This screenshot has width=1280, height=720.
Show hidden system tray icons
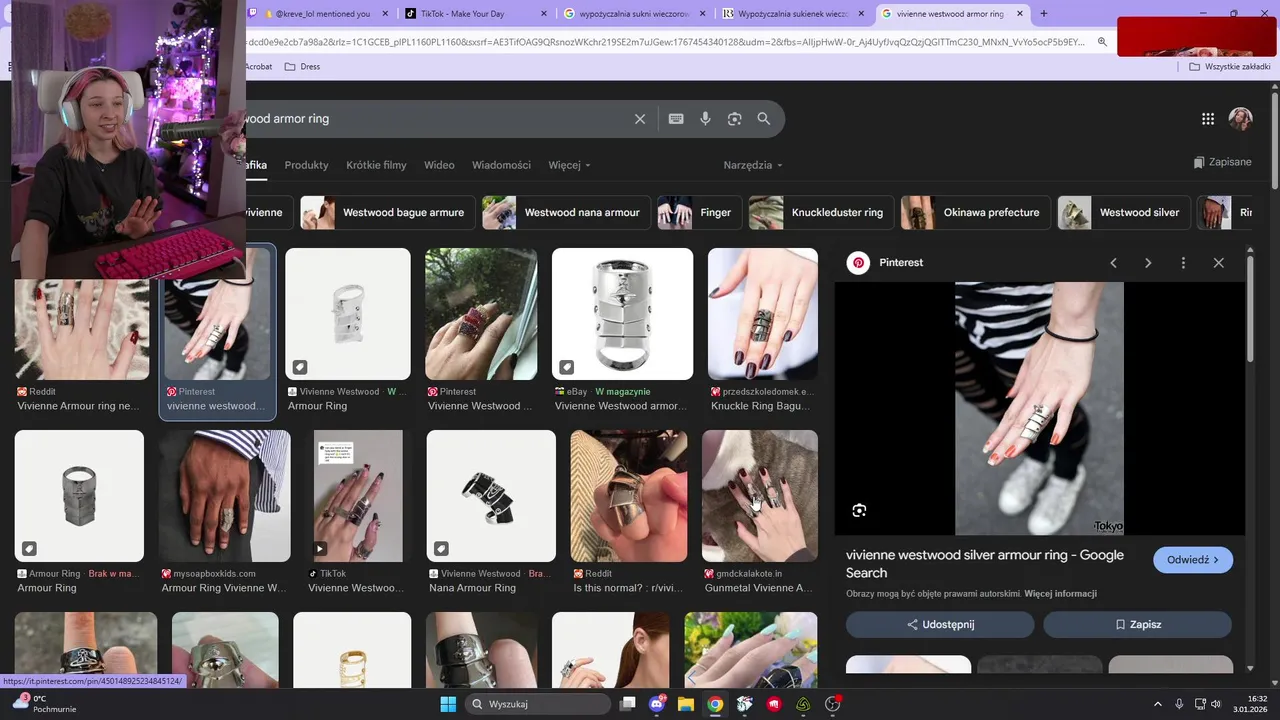click(1157, 704)
